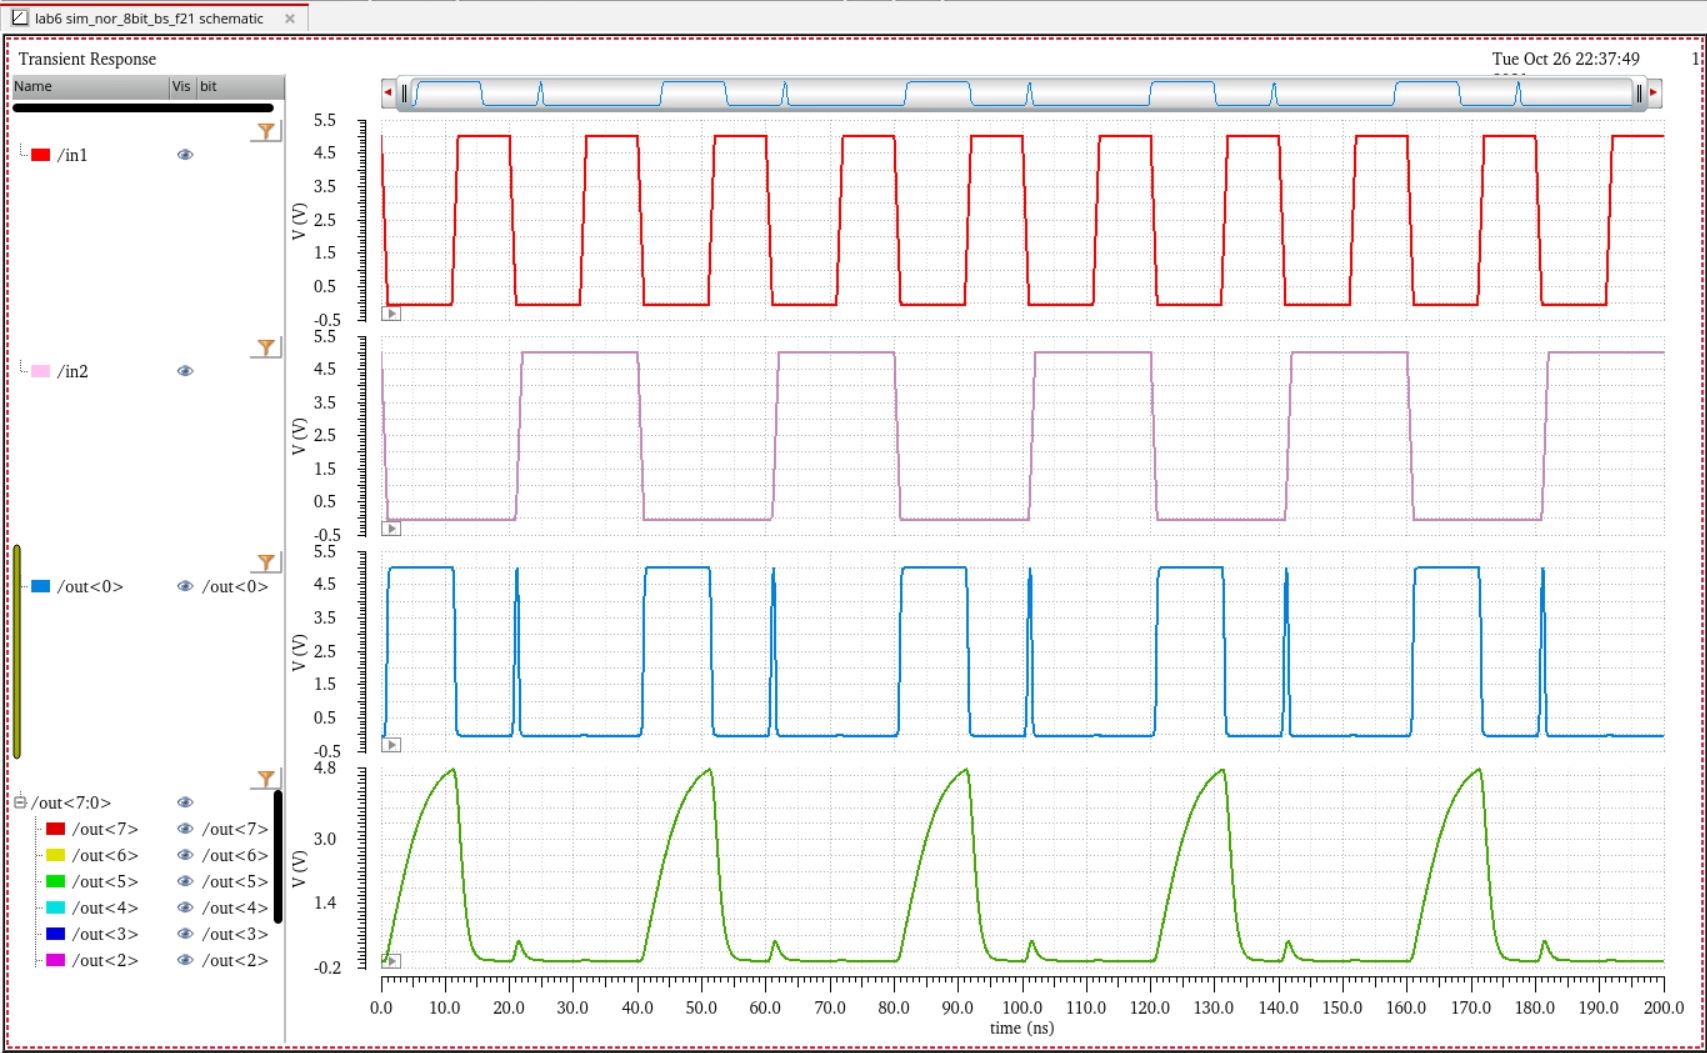The width and height of the screenshot is (1707, 1053).
Task: Select the /out<4> signal in the list
Action: [x=105, y=908]
